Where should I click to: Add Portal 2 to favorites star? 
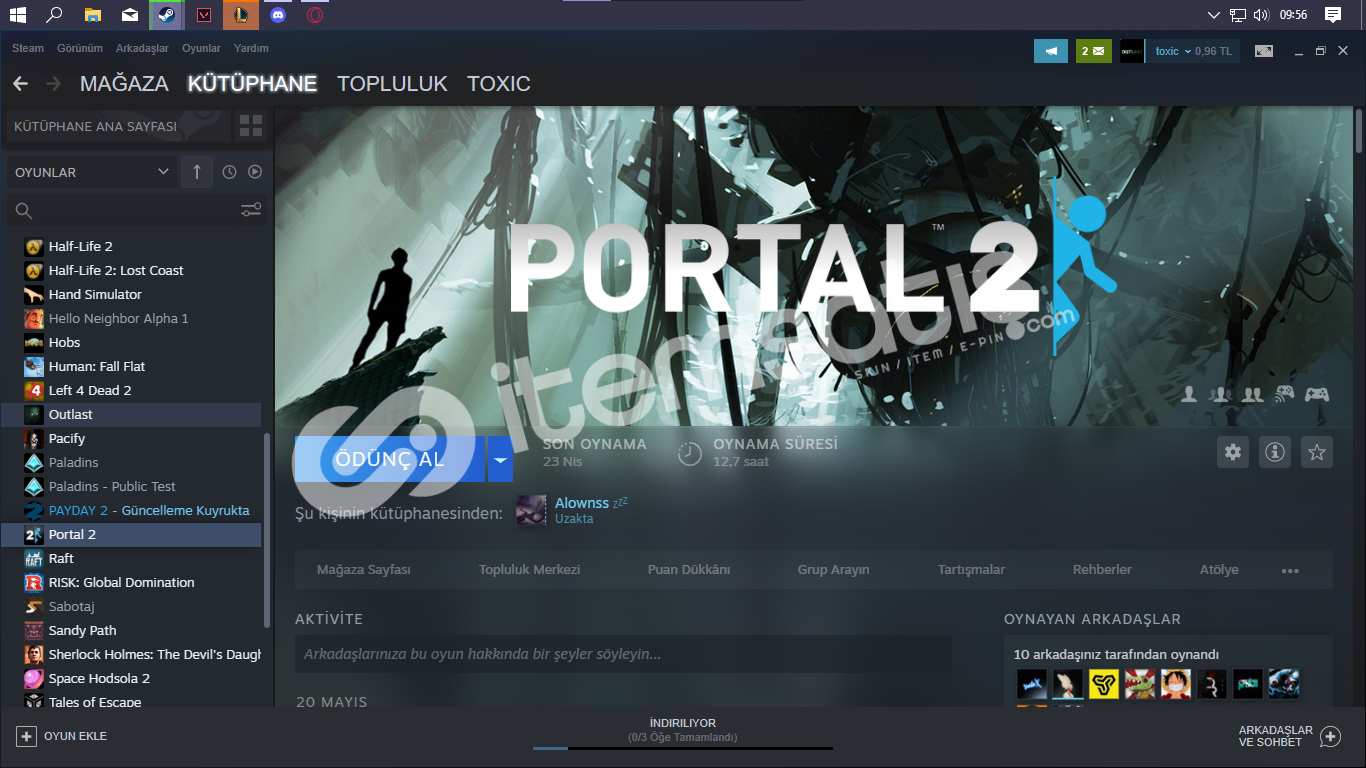point(1317,452)
